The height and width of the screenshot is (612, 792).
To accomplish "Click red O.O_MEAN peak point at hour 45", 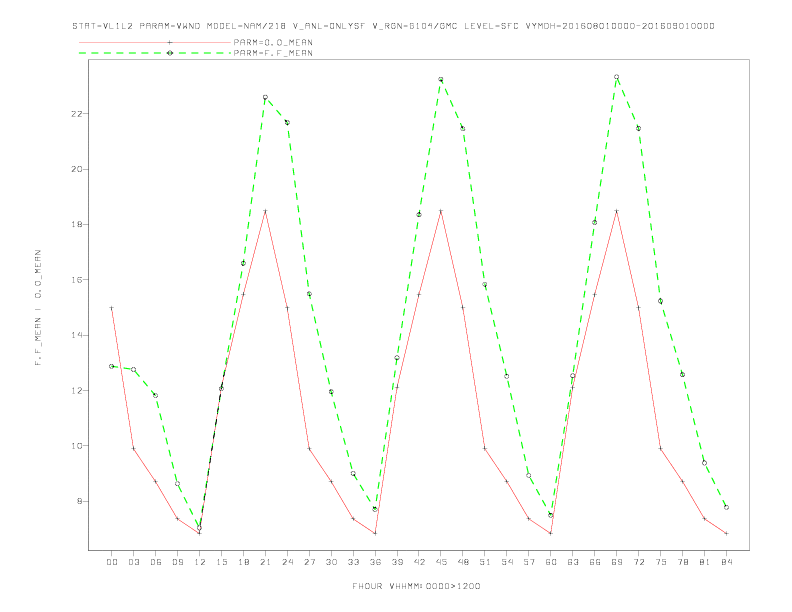I will point(441,211).
